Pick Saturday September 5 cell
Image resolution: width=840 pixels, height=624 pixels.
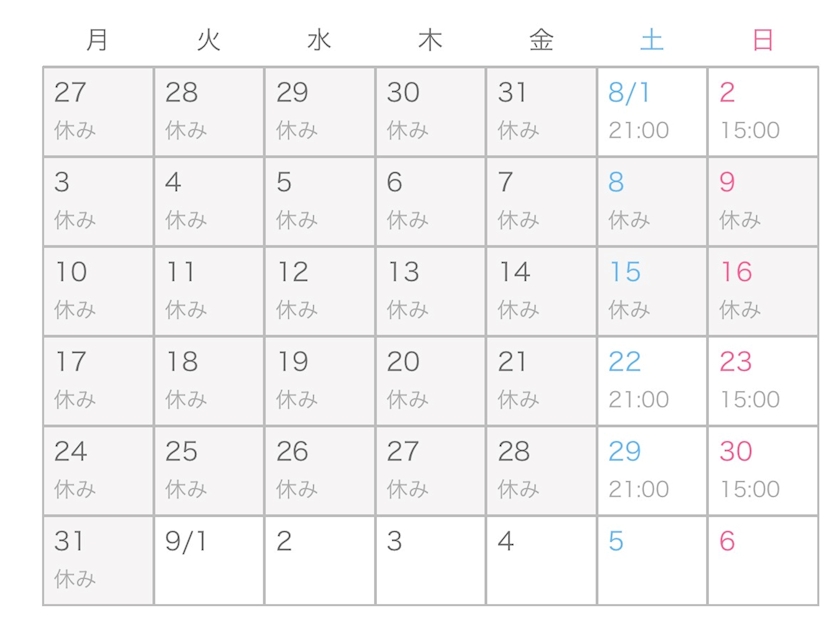pos(652,561)
